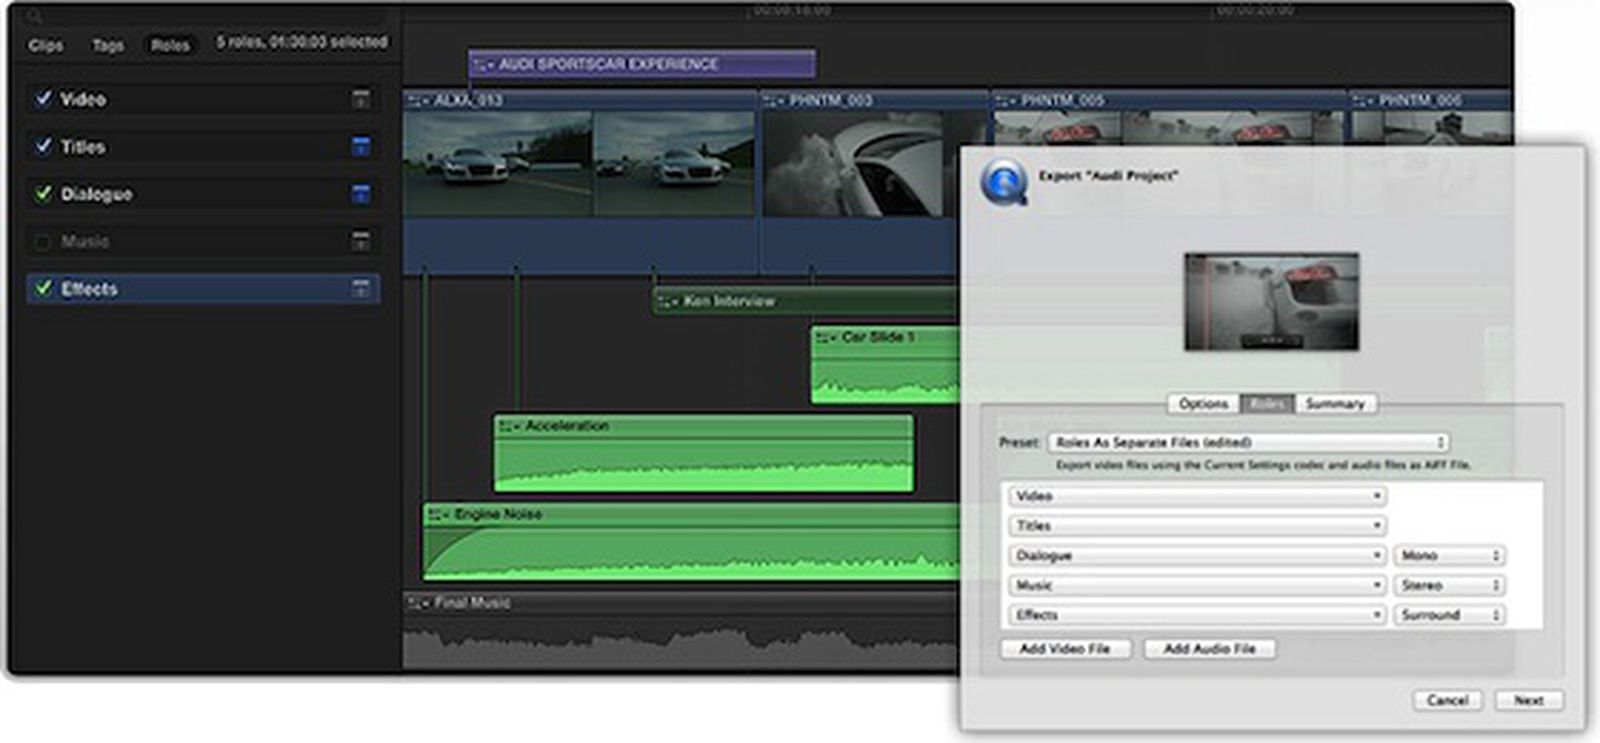Uncheck the Dialogue role checkbox
Screen dimensions: 1600x743
(x=44, y=193)
